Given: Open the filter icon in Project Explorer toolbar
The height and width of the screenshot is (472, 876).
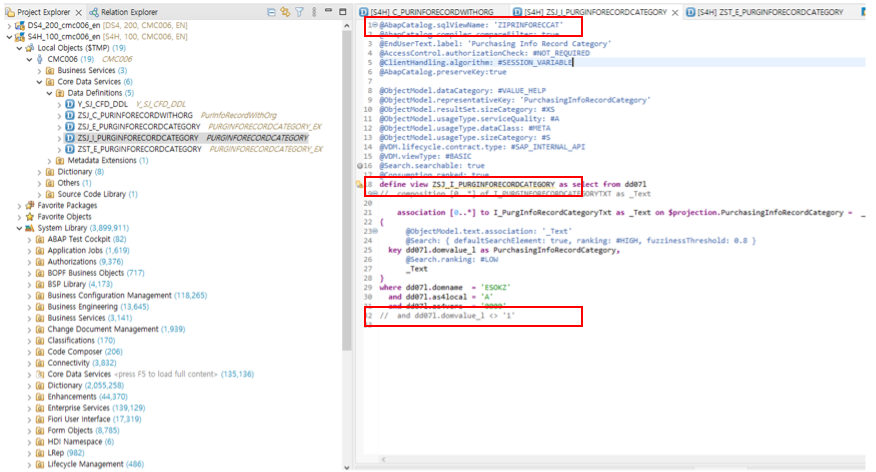Looking at the screenshot, I should click(299, 12).
